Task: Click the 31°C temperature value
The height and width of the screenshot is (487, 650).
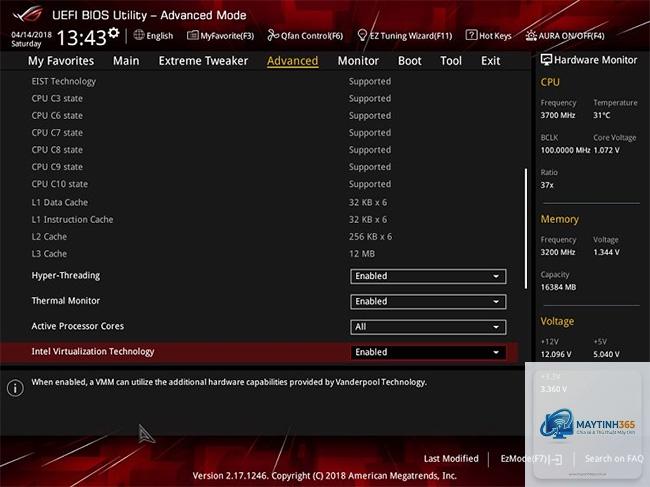Action: pyautogui.click(x=601, y=115)
